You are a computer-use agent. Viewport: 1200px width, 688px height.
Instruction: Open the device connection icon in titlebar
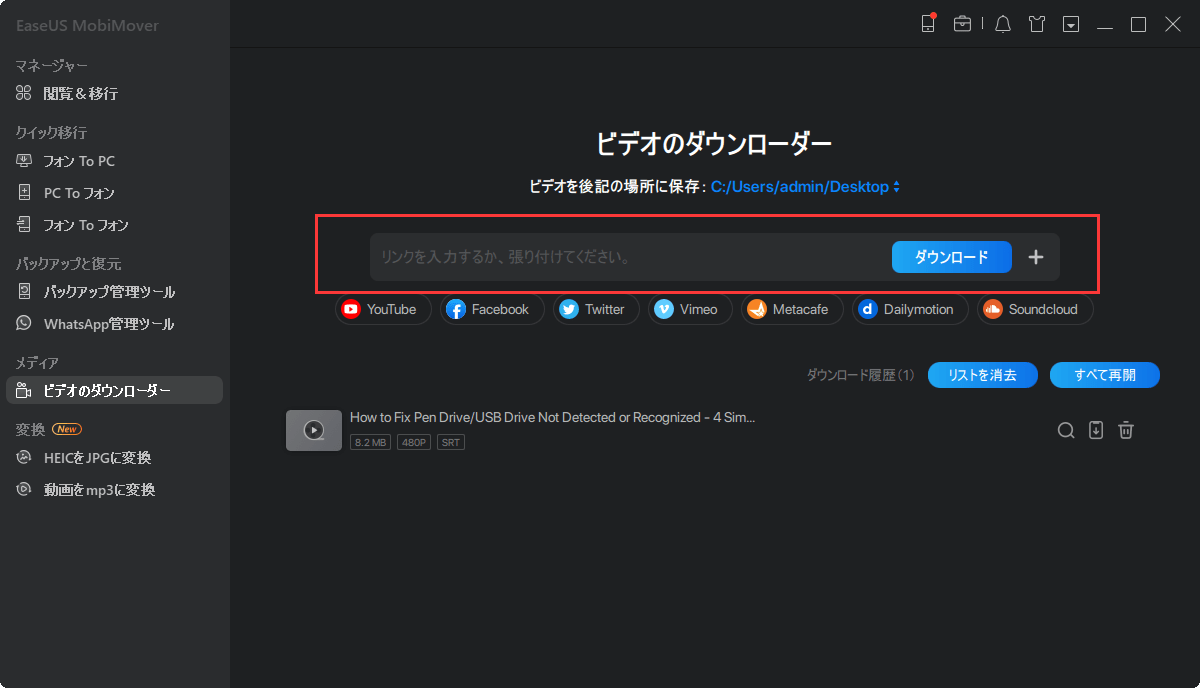[x=928, y=23]
